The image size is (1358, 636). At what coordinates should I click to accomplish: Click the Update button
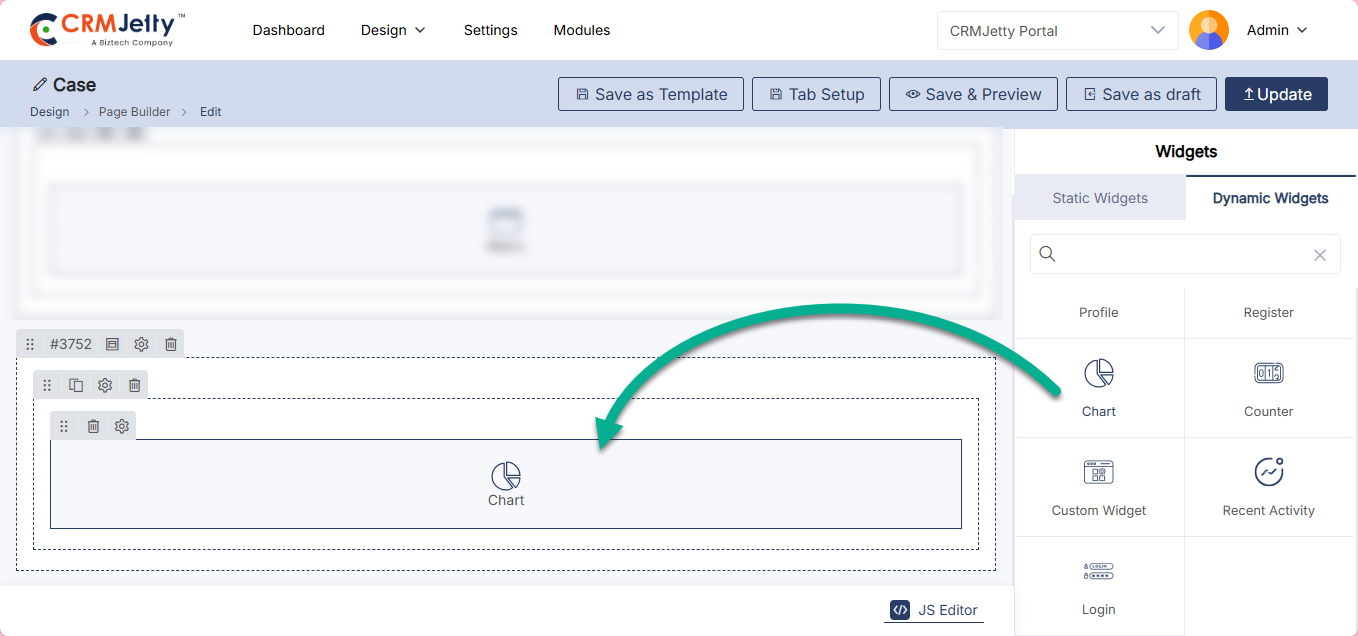1276,94
